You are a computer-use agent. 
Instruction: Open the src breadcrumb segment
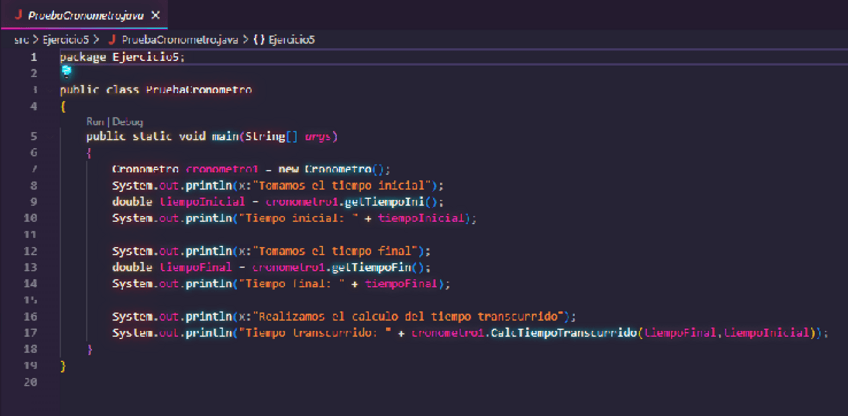tap(20, 39)
